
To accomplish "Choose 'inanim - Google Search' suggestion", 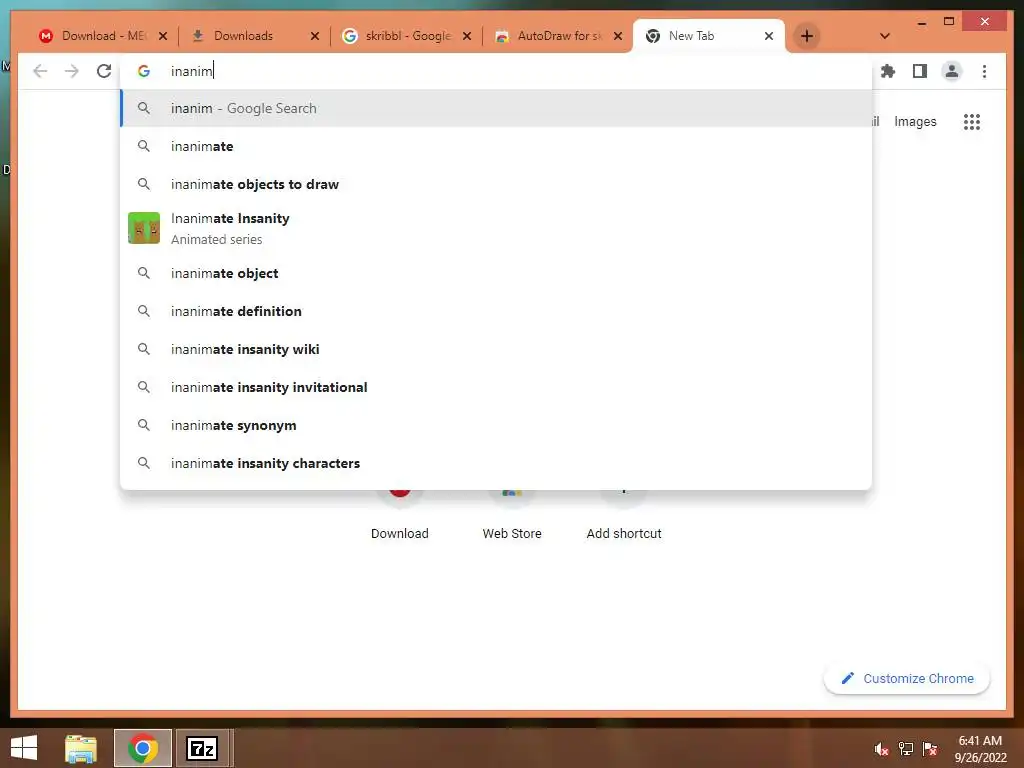I will pos(496,108).
